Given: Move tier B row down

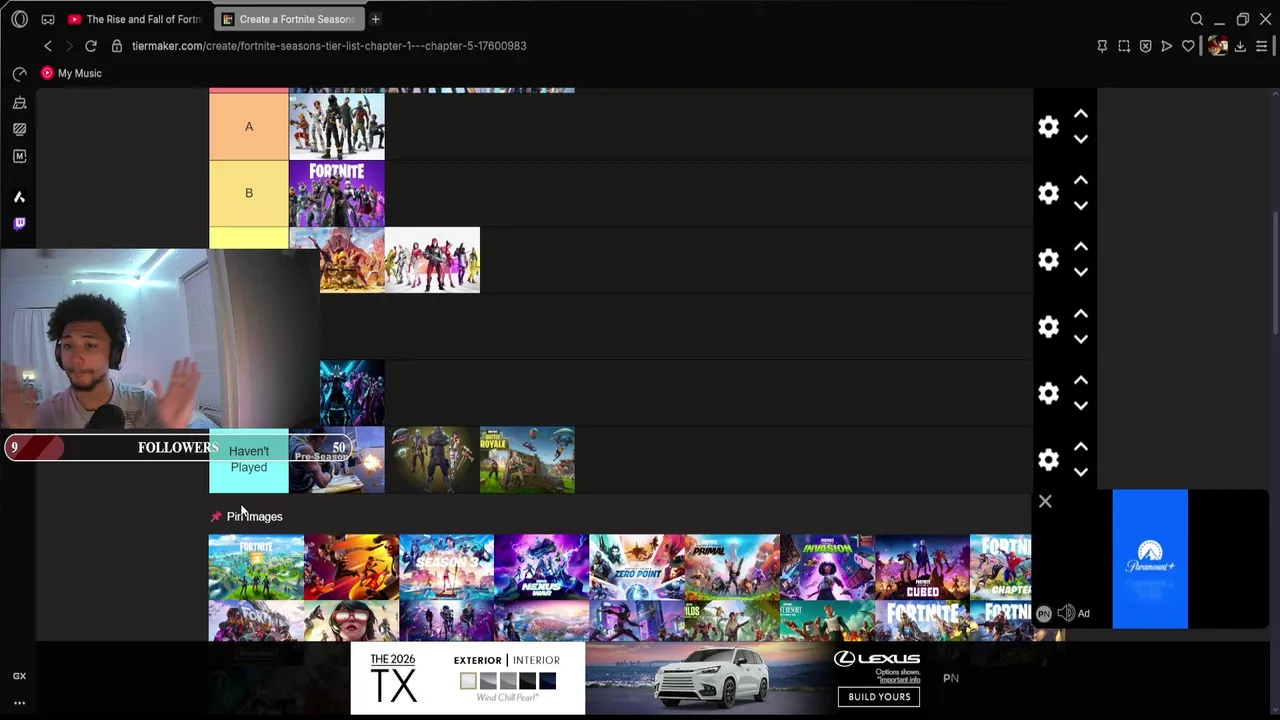Looking at the screenshot, I should coord(1081,206).
